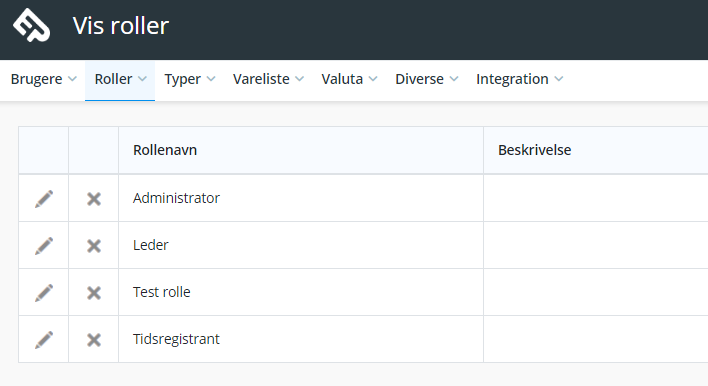The image size is (708, 386).
Task: Open the Vareliste menu
Action: (x=268, y=79)
